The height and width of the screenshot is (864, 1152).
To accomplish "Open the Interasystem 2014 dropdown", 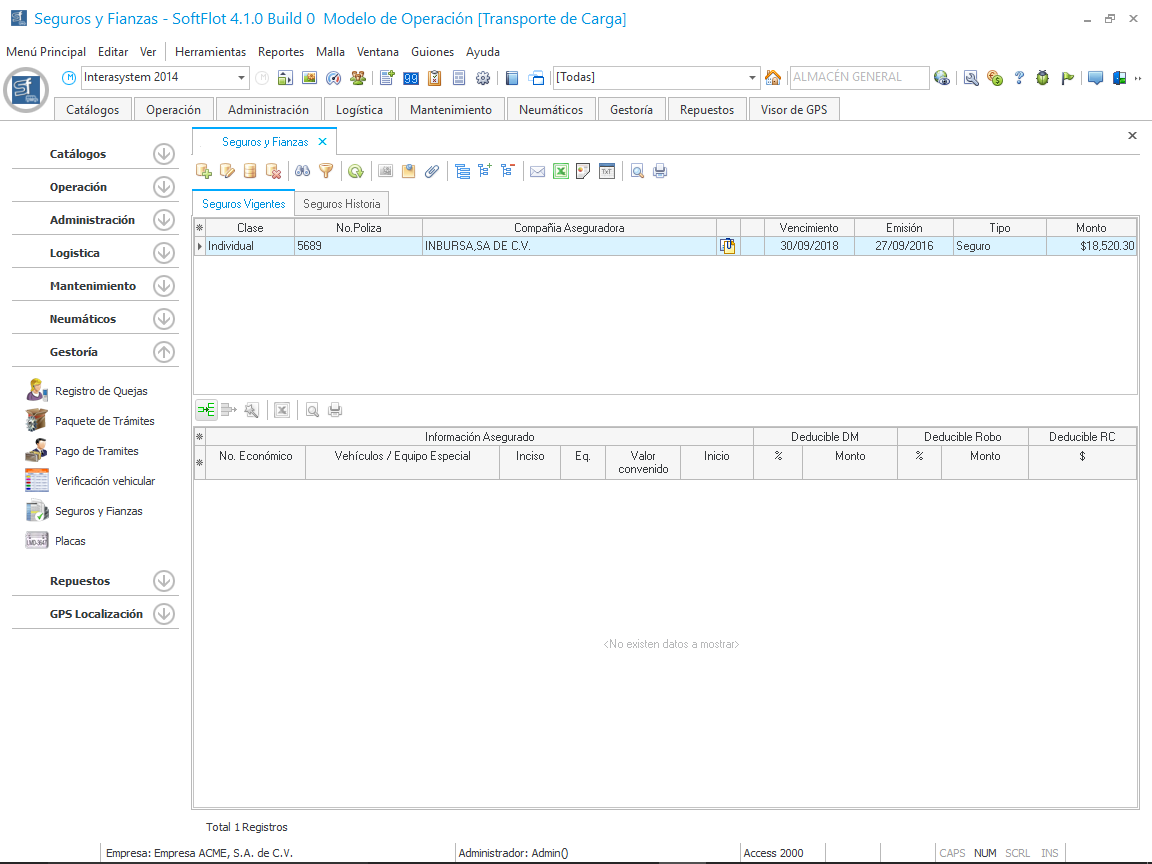I will point(242,78).
